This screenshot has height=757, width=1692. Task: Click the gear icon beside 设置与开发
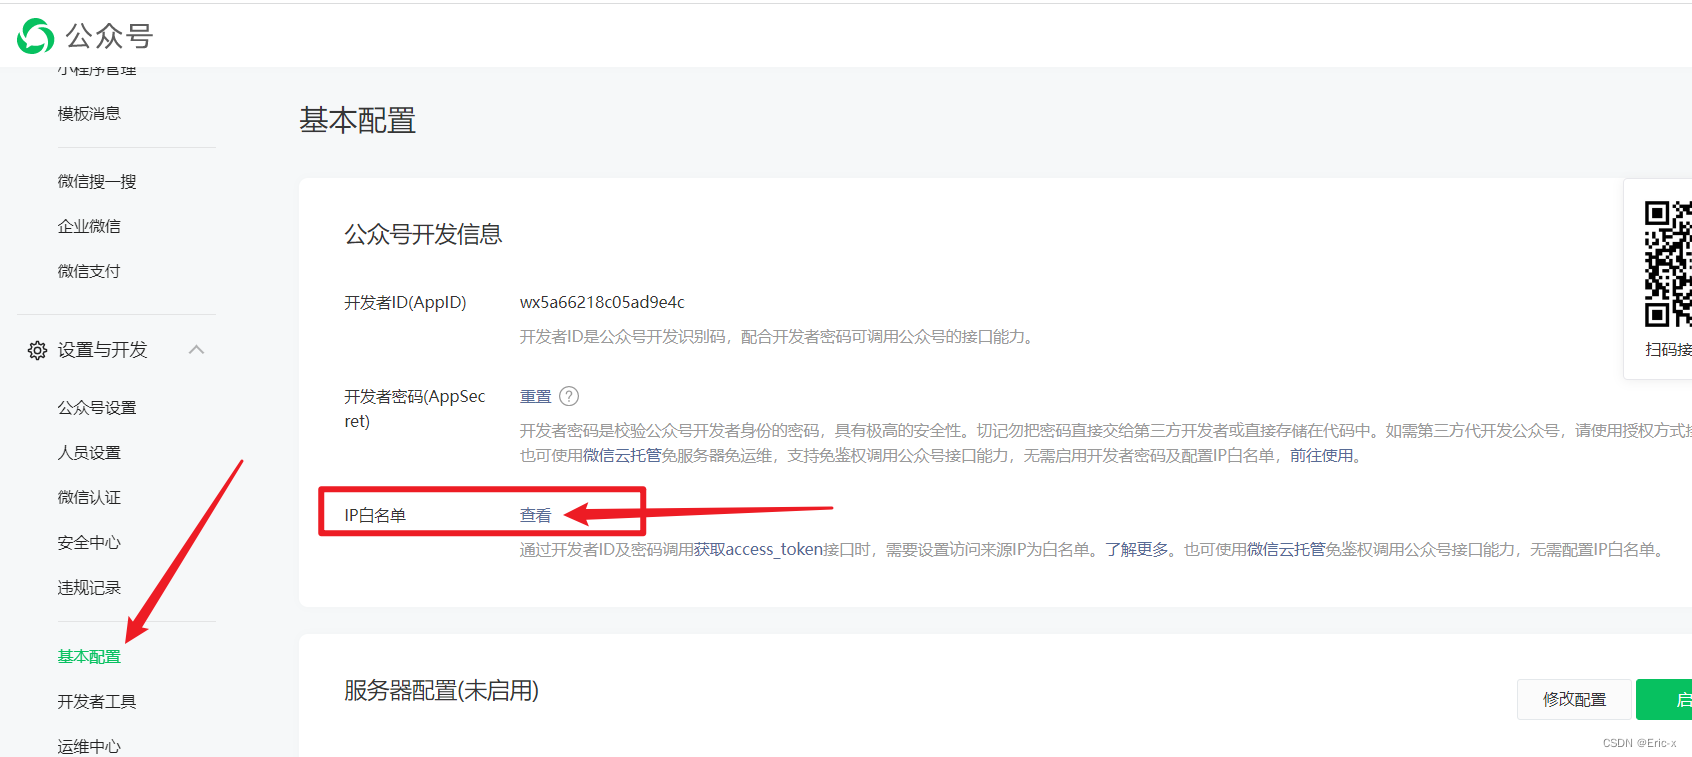click(37, 350)
